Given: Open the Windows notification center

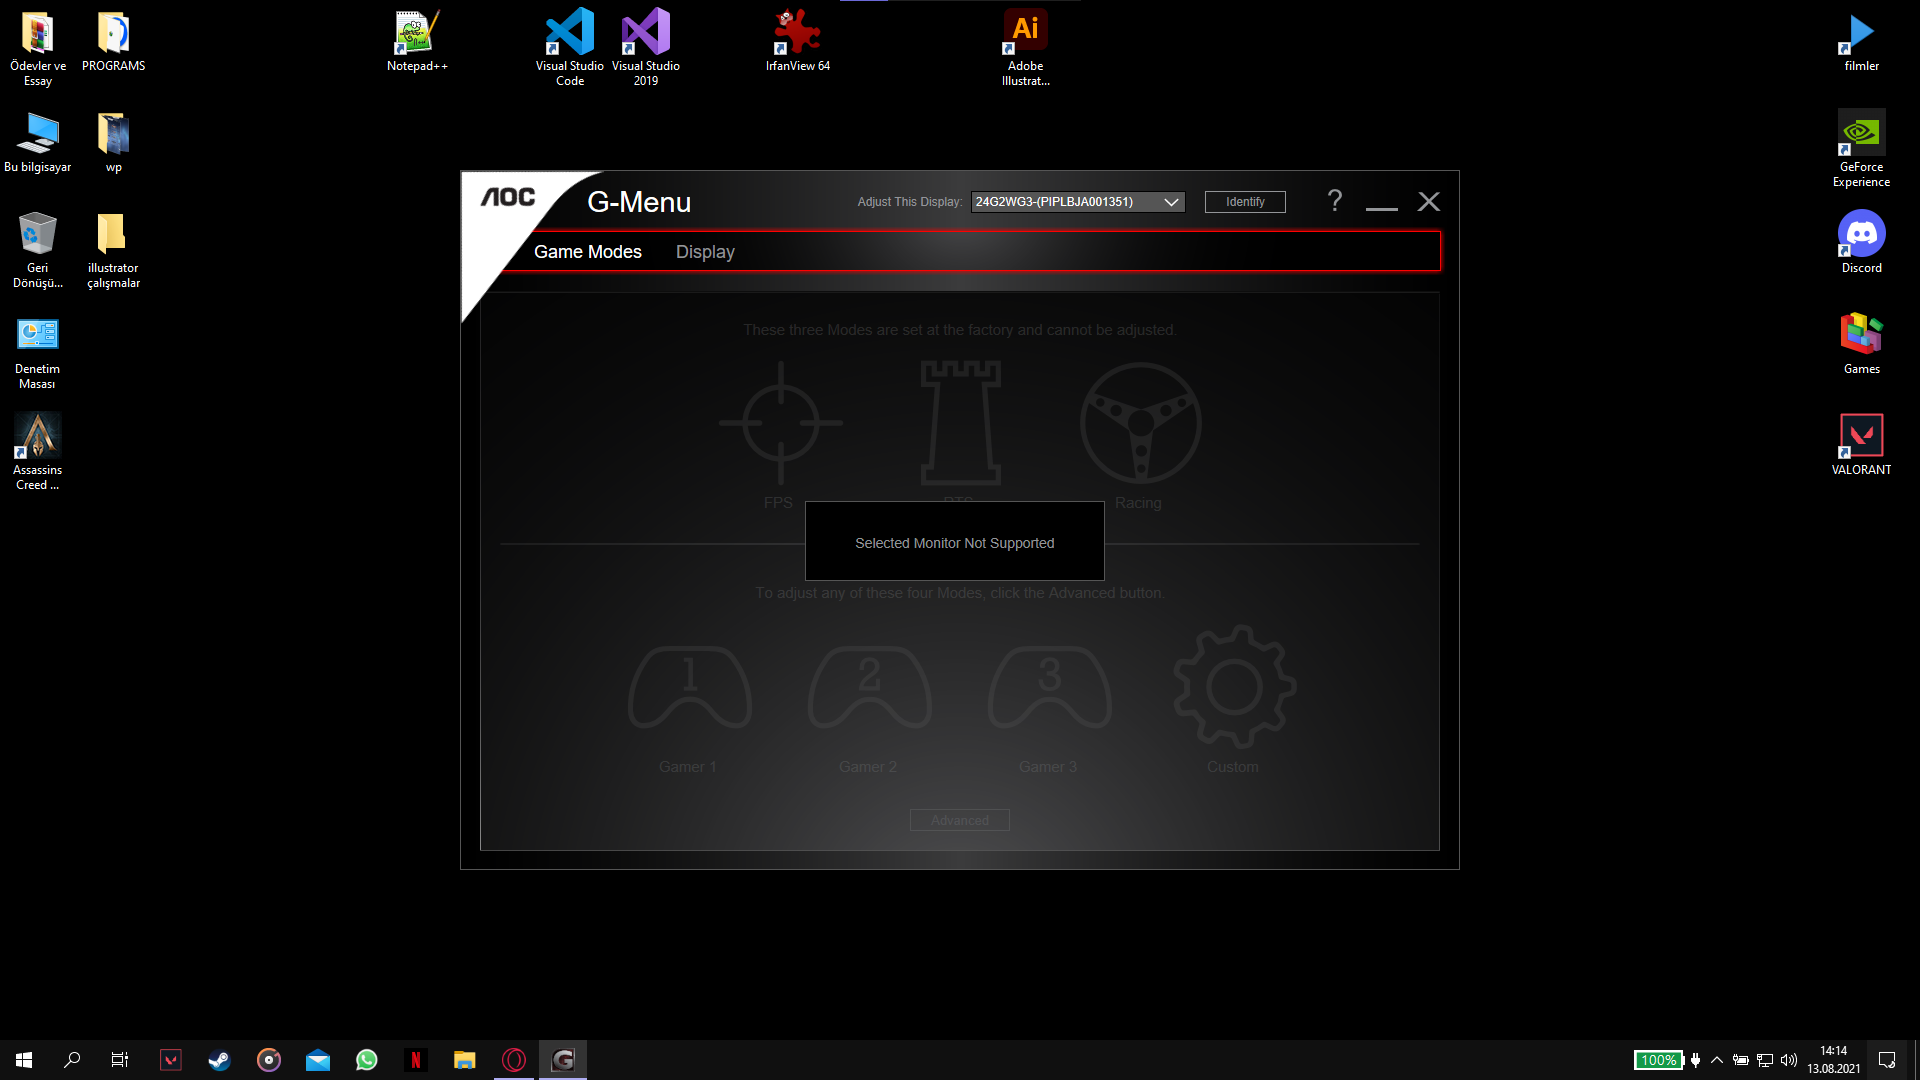Looking at the screenshot, I should pyautogui.click(x=1887, y=1060).
